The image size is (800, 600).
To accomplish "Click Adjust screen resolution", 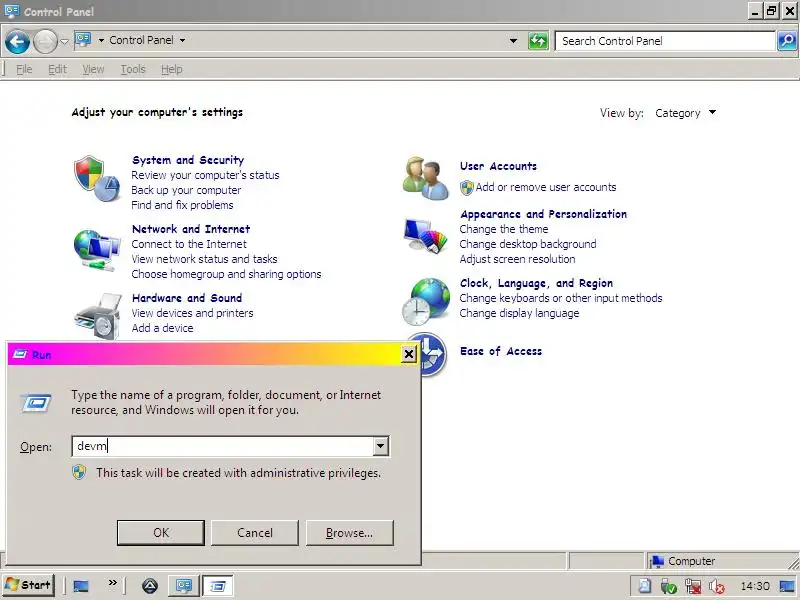I will click(x=517, y=259).
